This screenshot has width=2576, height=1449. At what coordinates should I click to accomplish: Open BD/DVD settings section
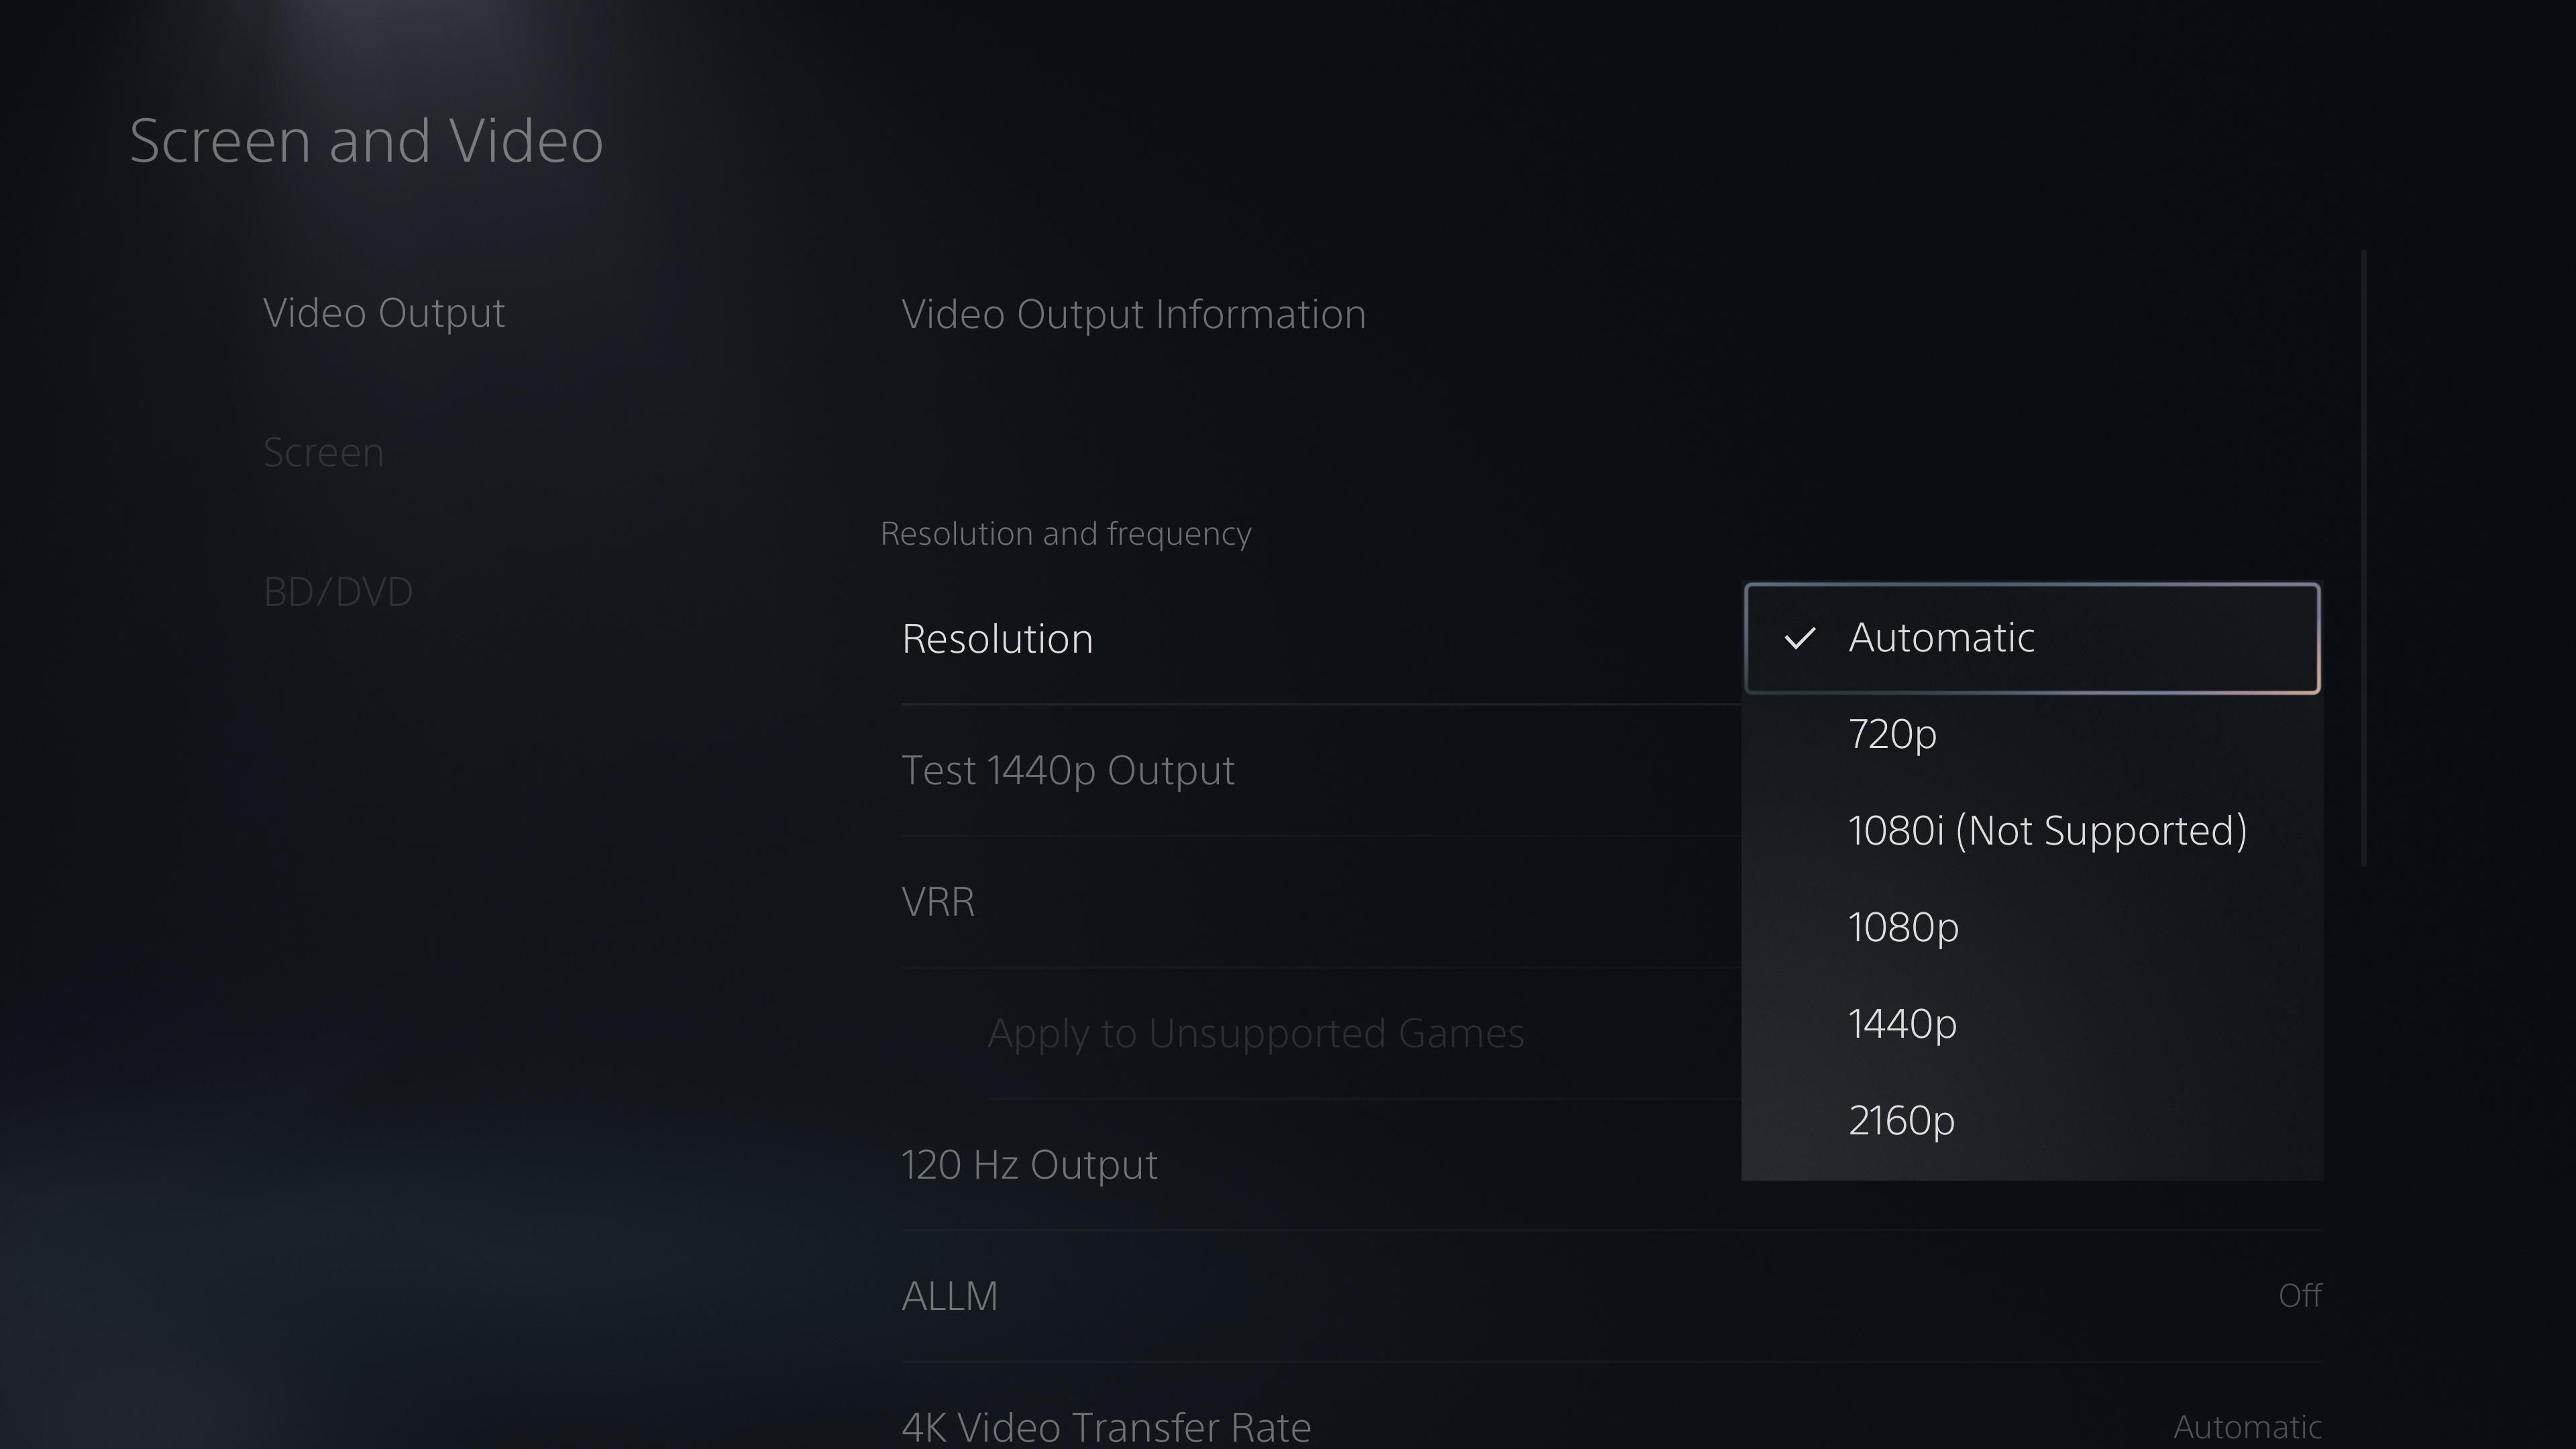(x=338, y=589)
